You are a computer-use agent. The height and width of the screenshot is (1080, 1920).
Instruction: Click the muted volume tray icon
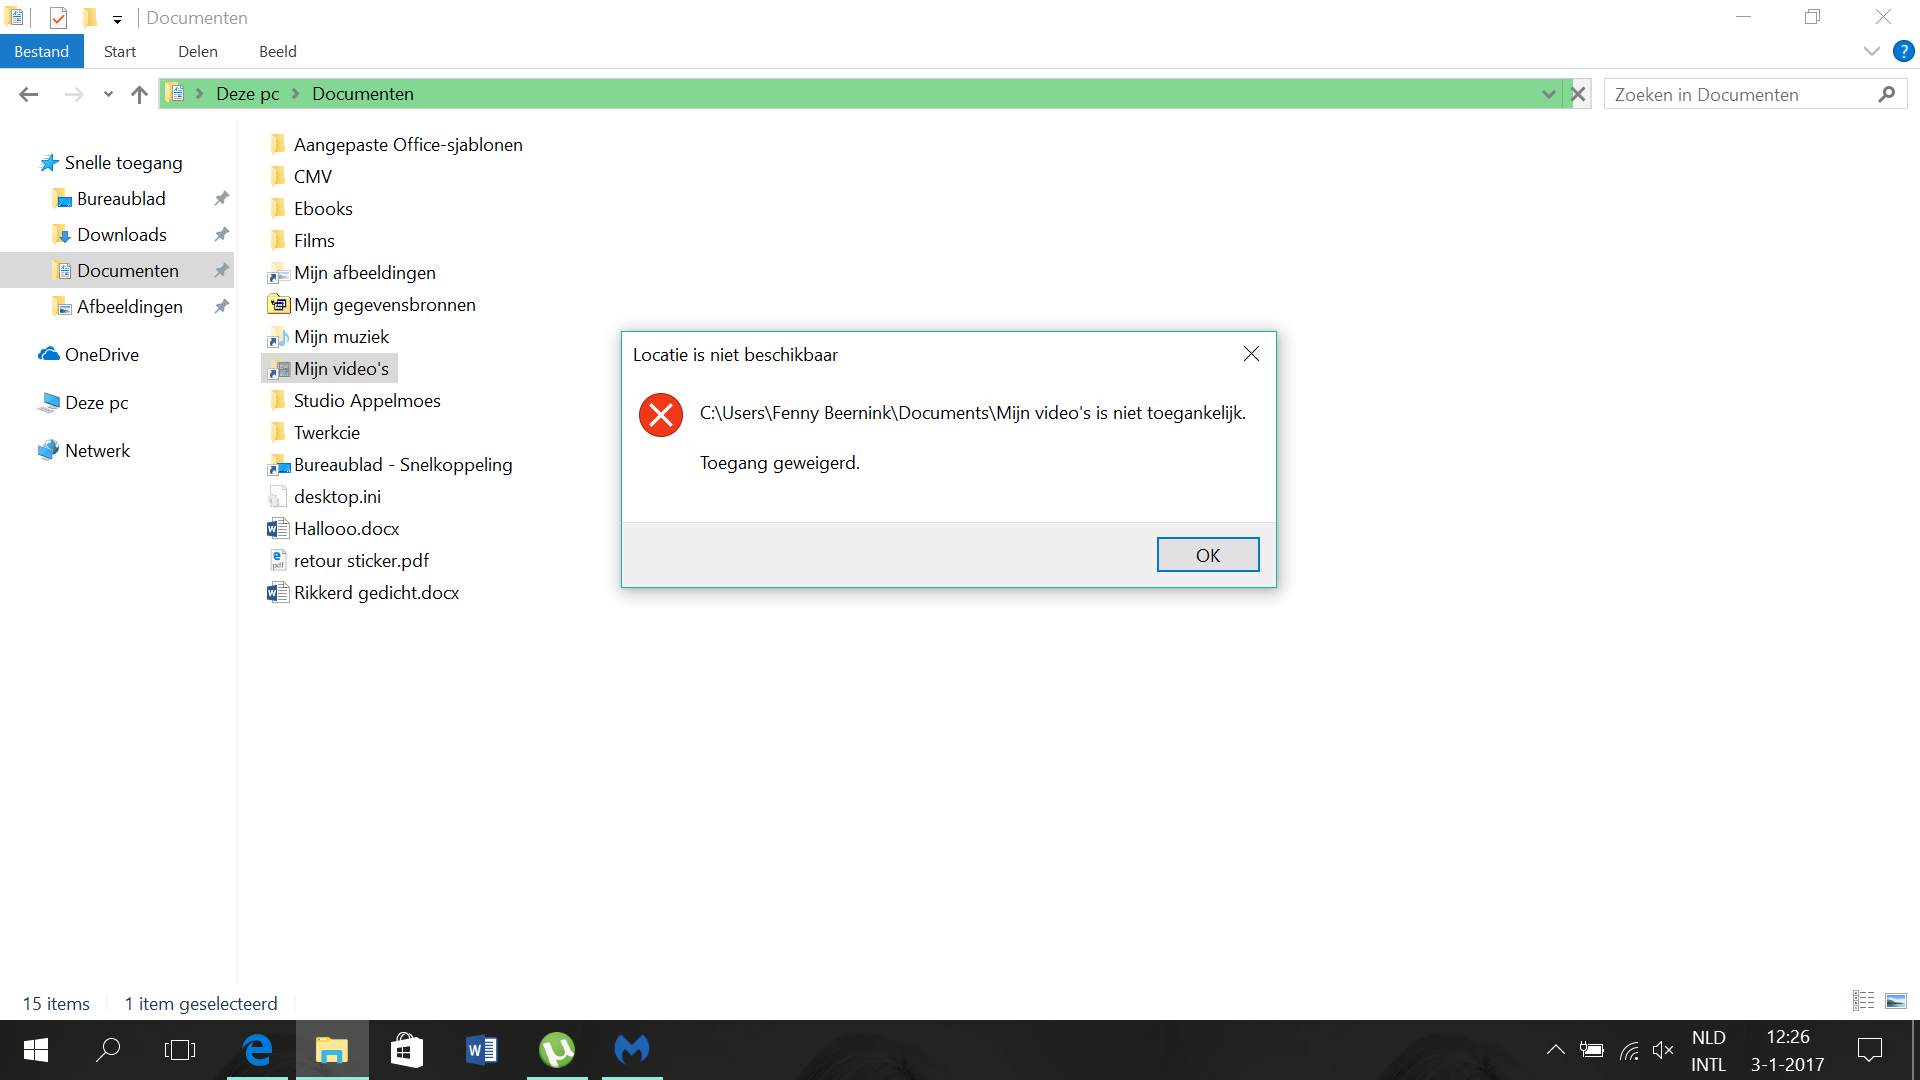(x=1663, y=1050)
